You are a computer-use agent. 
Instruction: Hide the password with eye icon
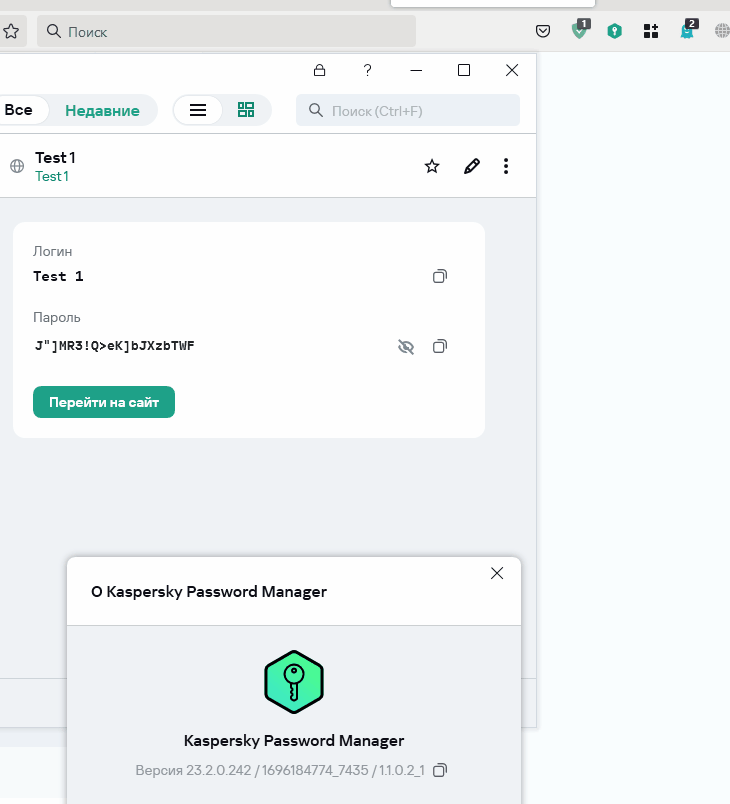click(405, 347)
